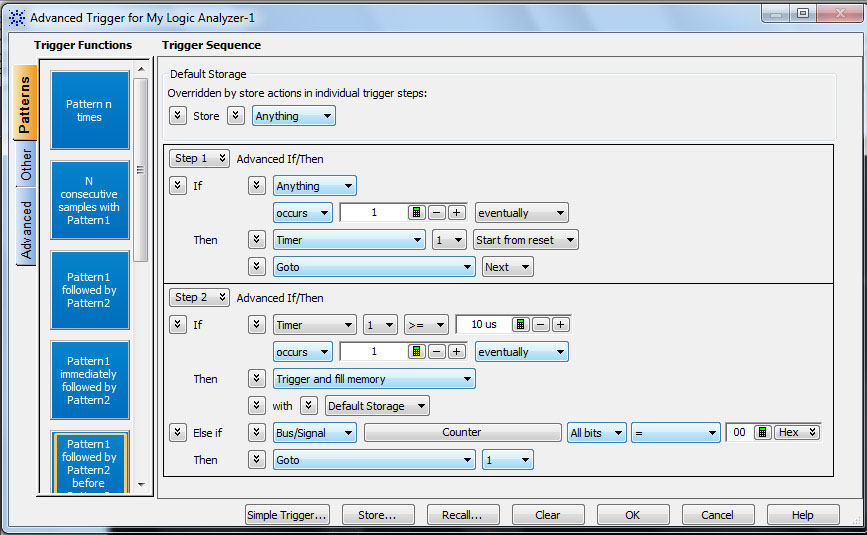
Task: Click keypad icon beside Step 1 occurs count
Action: tap(417, 213)
